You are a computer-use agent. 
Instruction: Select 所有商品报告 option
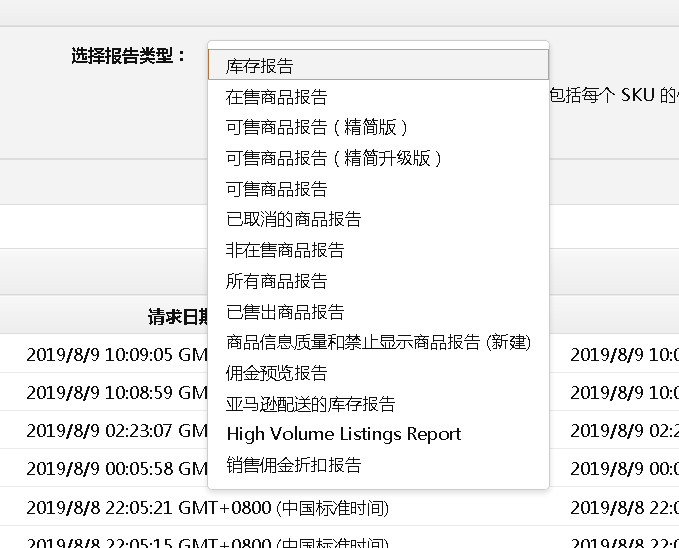click(277, 281)
